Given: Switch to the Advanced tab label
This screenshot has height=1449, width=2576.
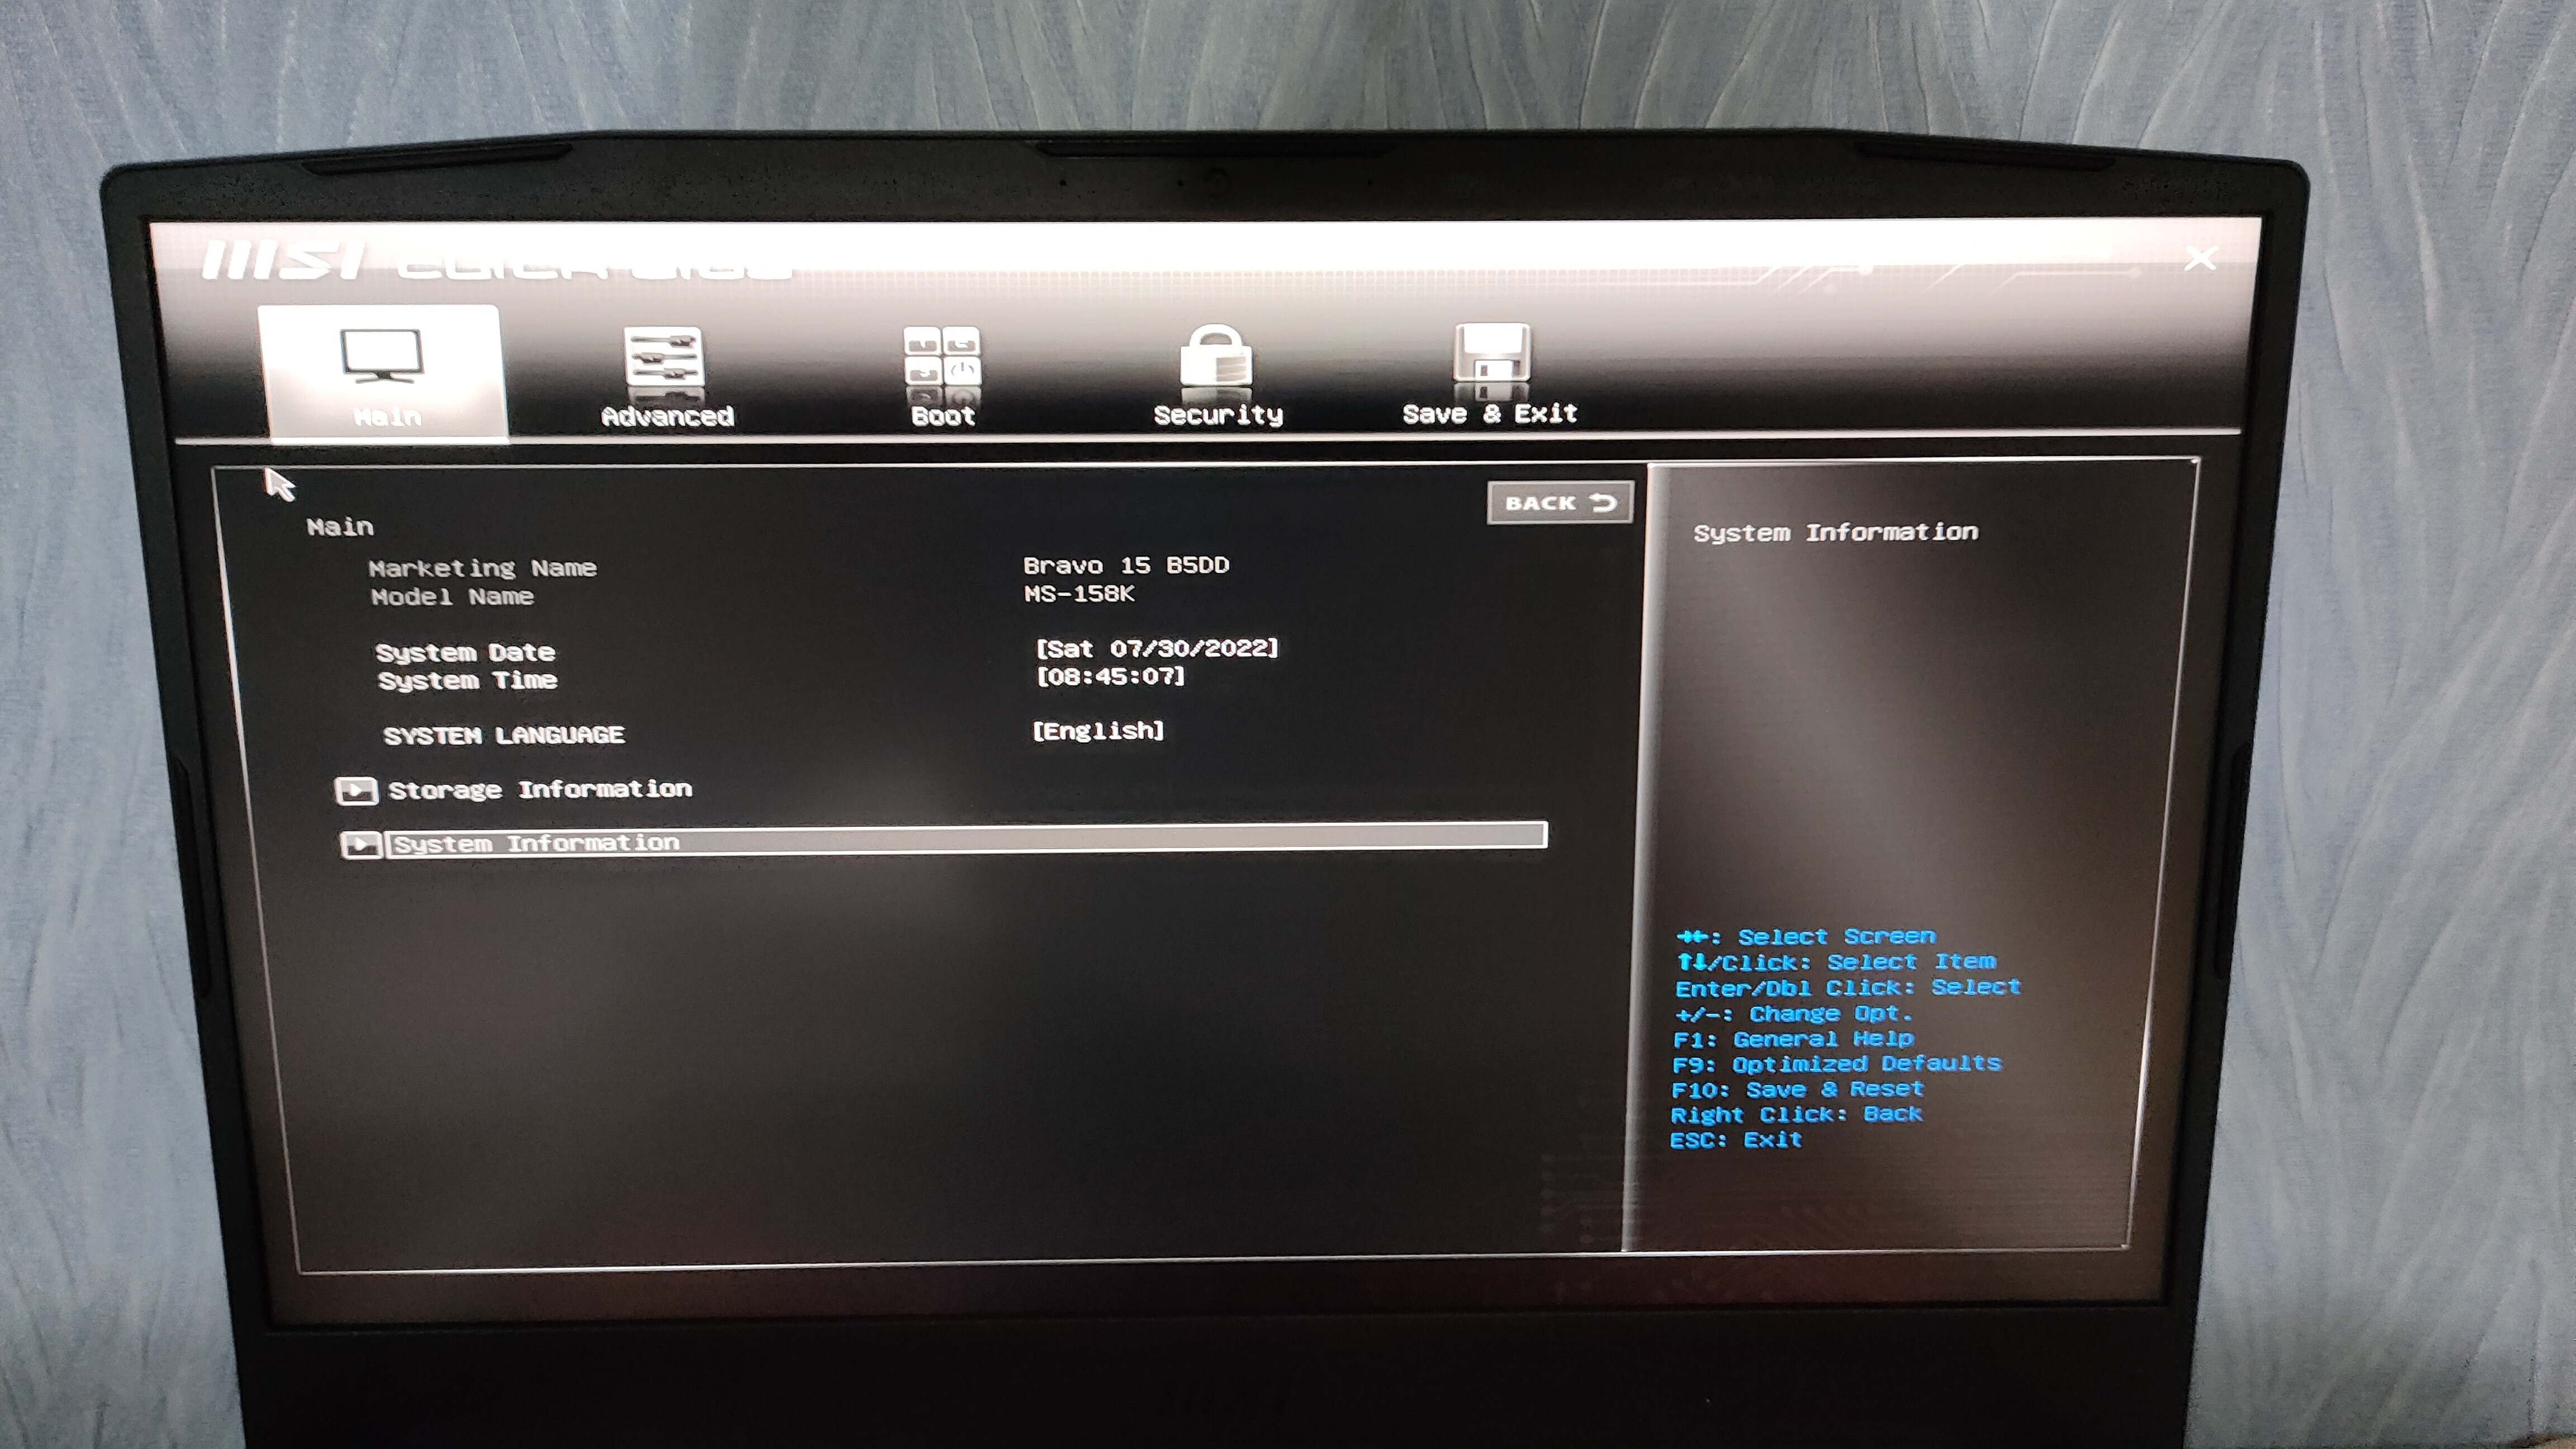Looking at the screenshot, I should click(x=667, y=416).
